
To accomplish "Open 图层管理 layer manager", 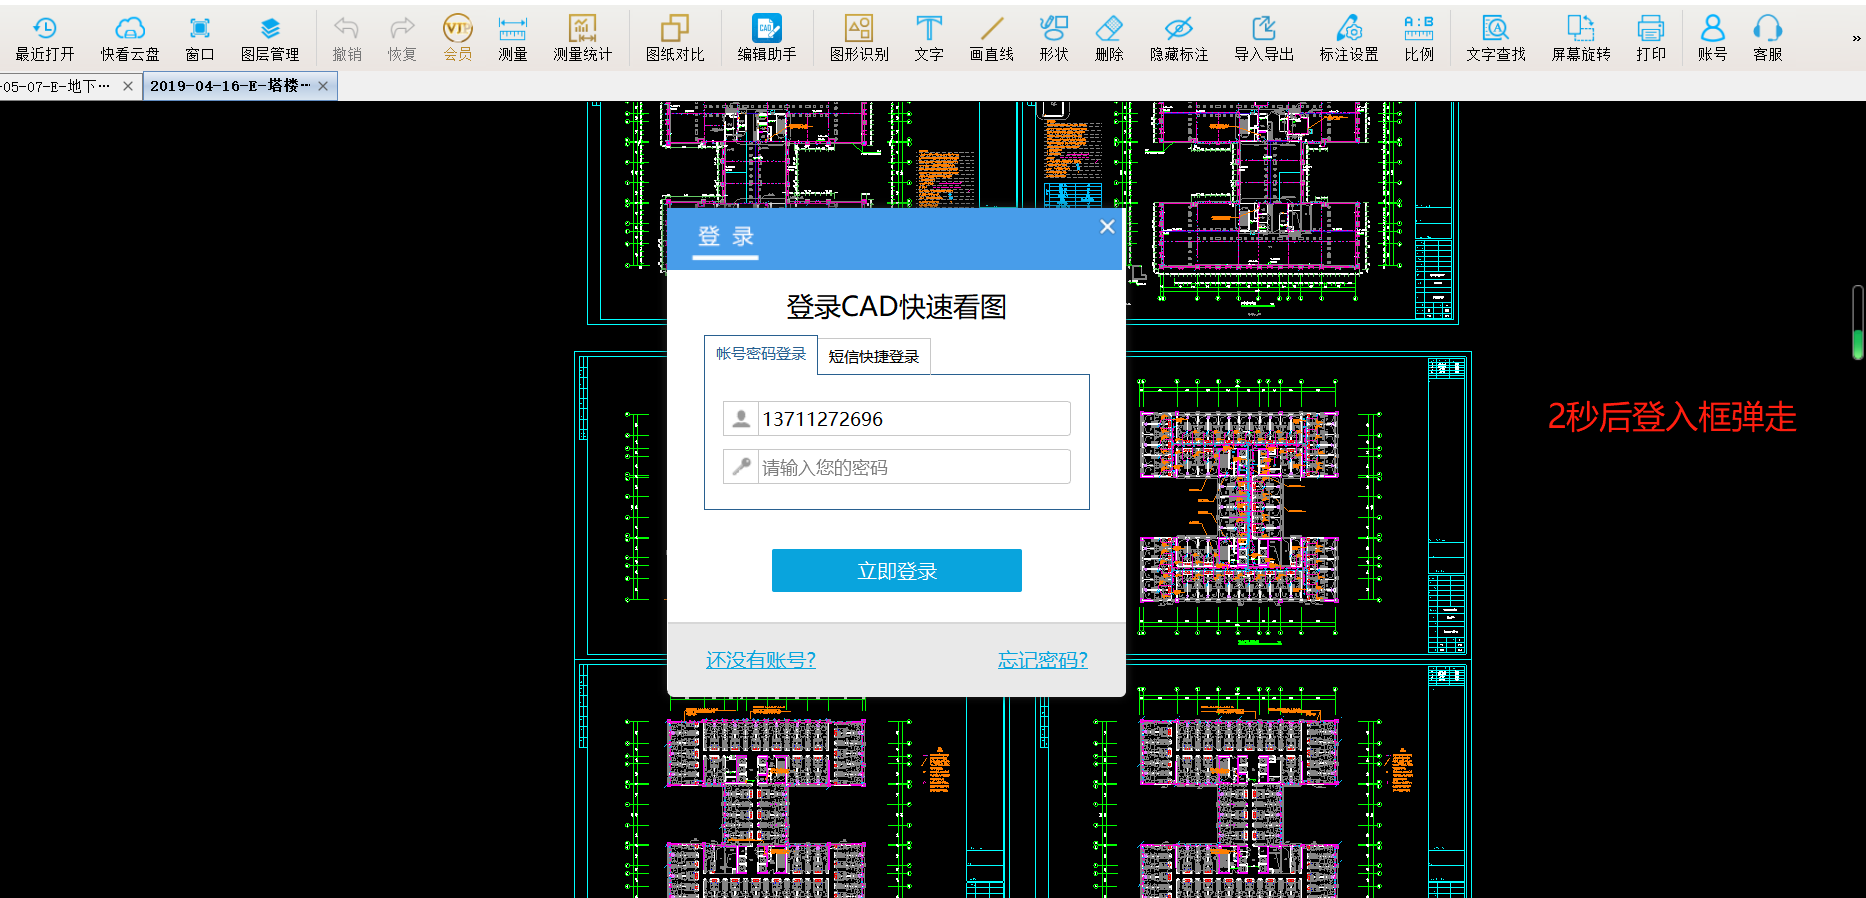I will 270,38.
